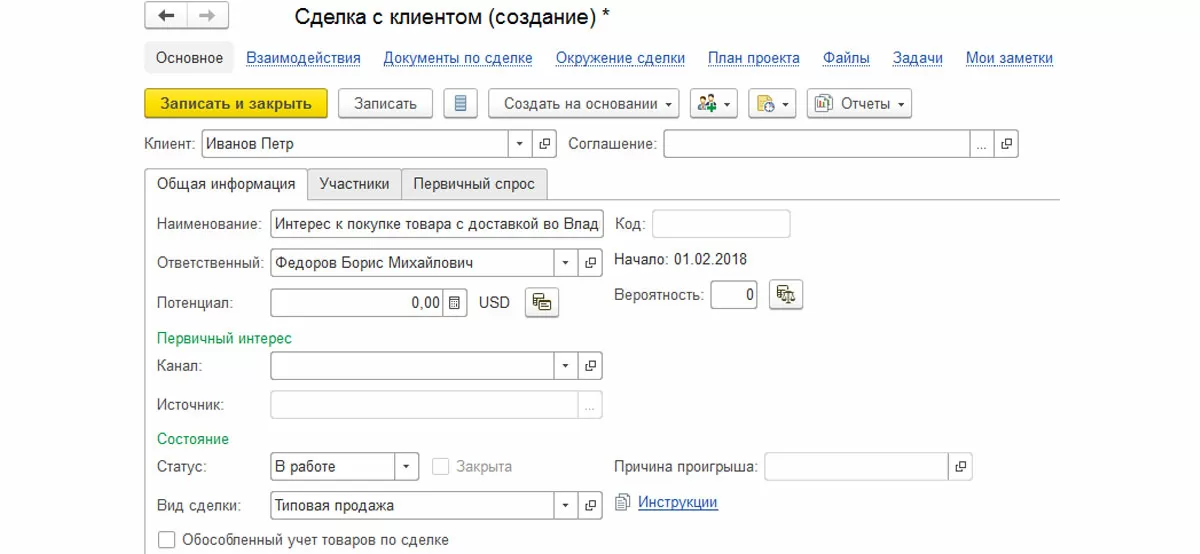Open the Канал dropdown list

566,366
